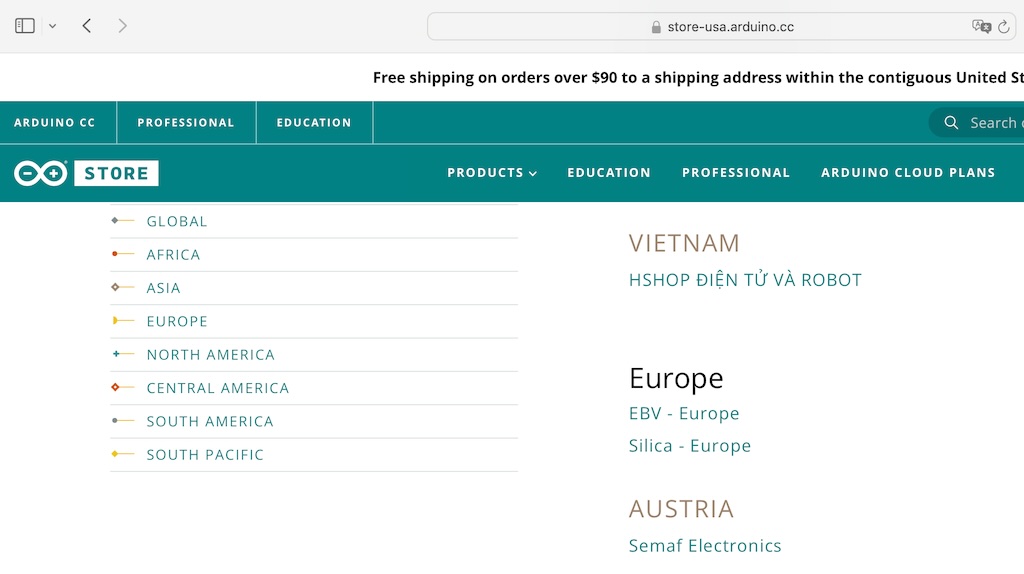This screenshot has width=1024, height=574.
Task: Switch to the Professional top tab
Action: [185, 123]
